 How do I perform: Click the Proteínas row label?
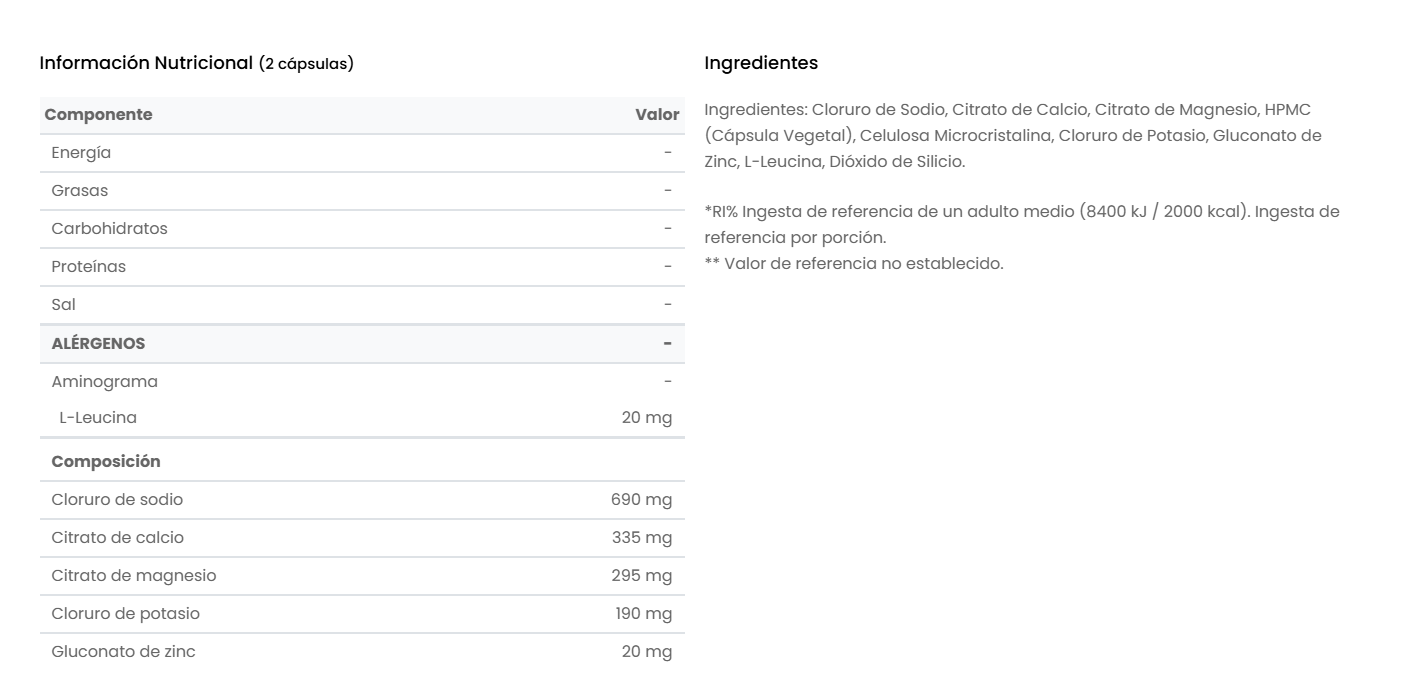point(89,267)
